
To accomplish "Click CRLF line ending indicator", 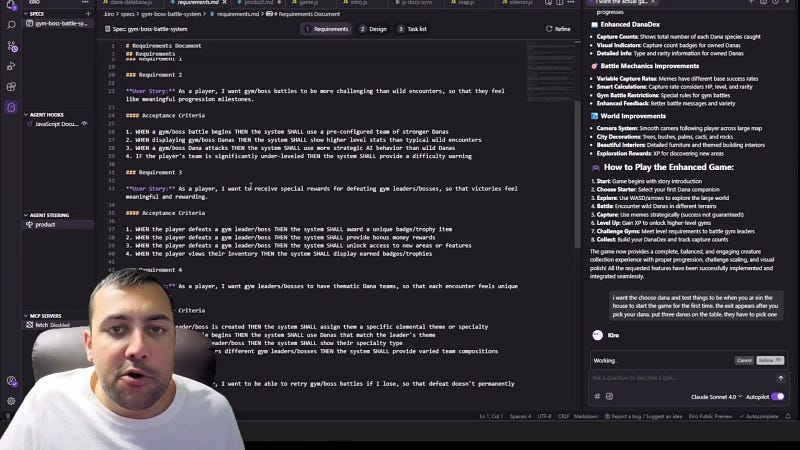I will pos(563,416).
